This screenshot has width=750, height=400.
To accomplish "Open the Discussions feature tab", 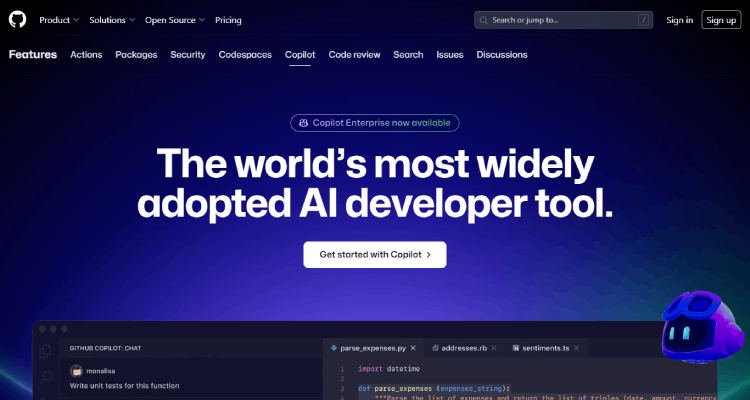I will [x=502, y=55].
